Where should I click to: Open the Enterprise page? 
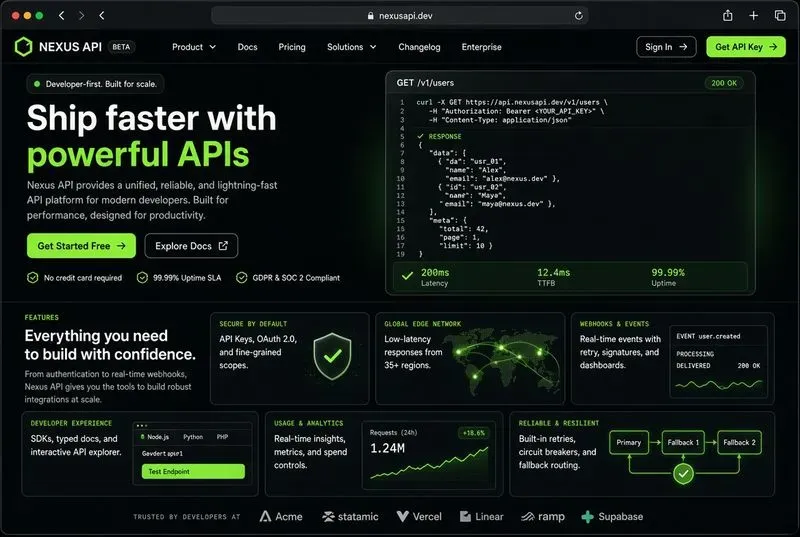pos(482,47)
